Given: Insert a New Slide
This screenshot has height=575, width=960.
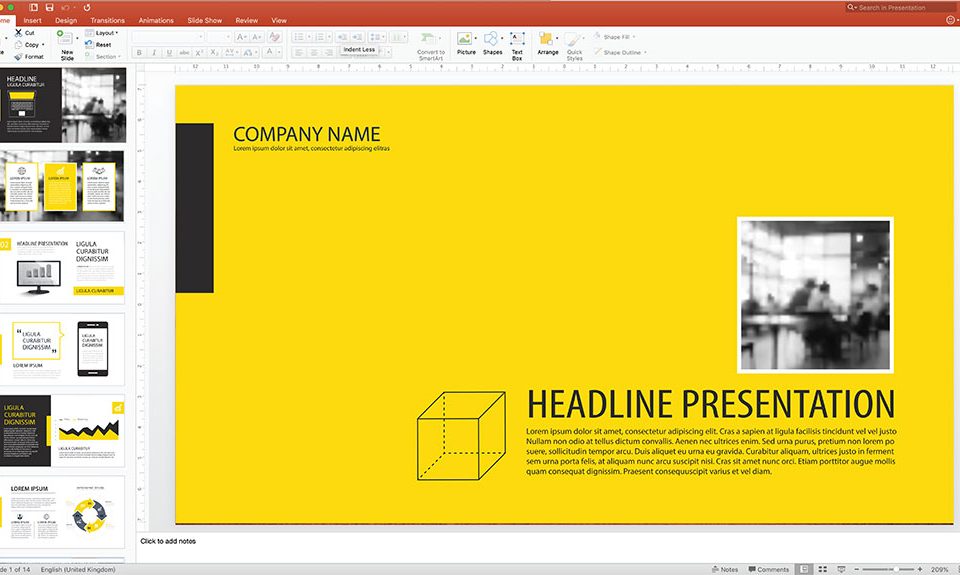Looking at the screenshot, I should (x=67, y=45).
